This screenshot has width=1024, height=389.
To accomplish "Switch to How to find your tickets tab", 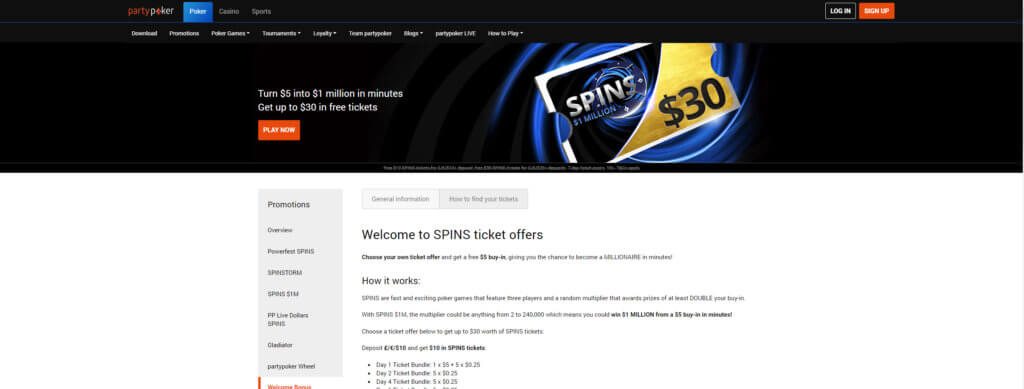I will click(x=483, y=199).
